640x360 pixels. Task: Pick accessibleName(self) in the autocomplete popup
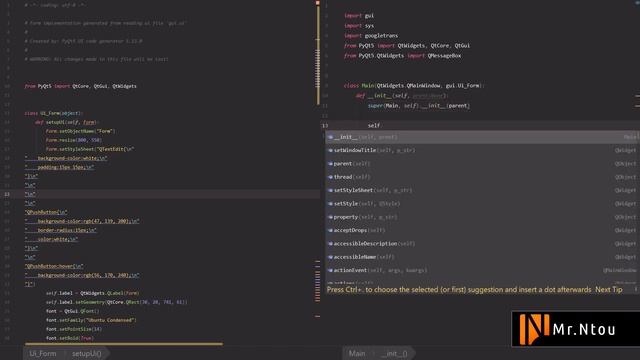pyautogui.click(x=482, y=257)
